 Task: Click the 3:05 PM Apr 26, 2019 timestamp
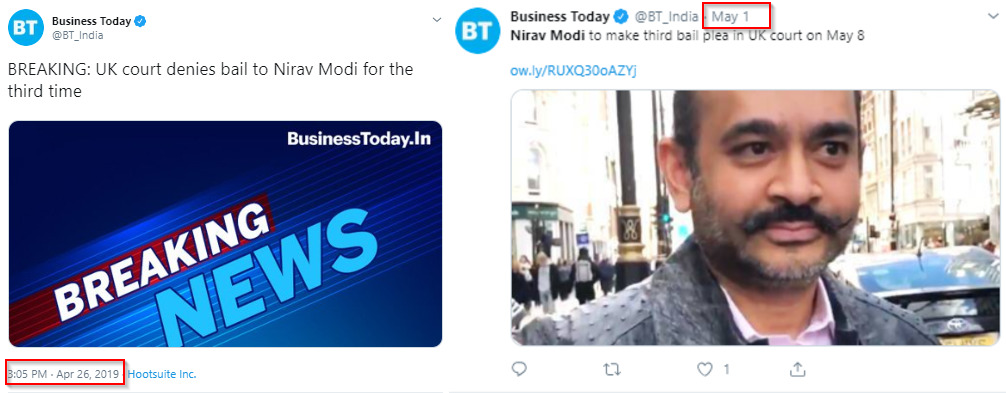[x=63, y=374]
